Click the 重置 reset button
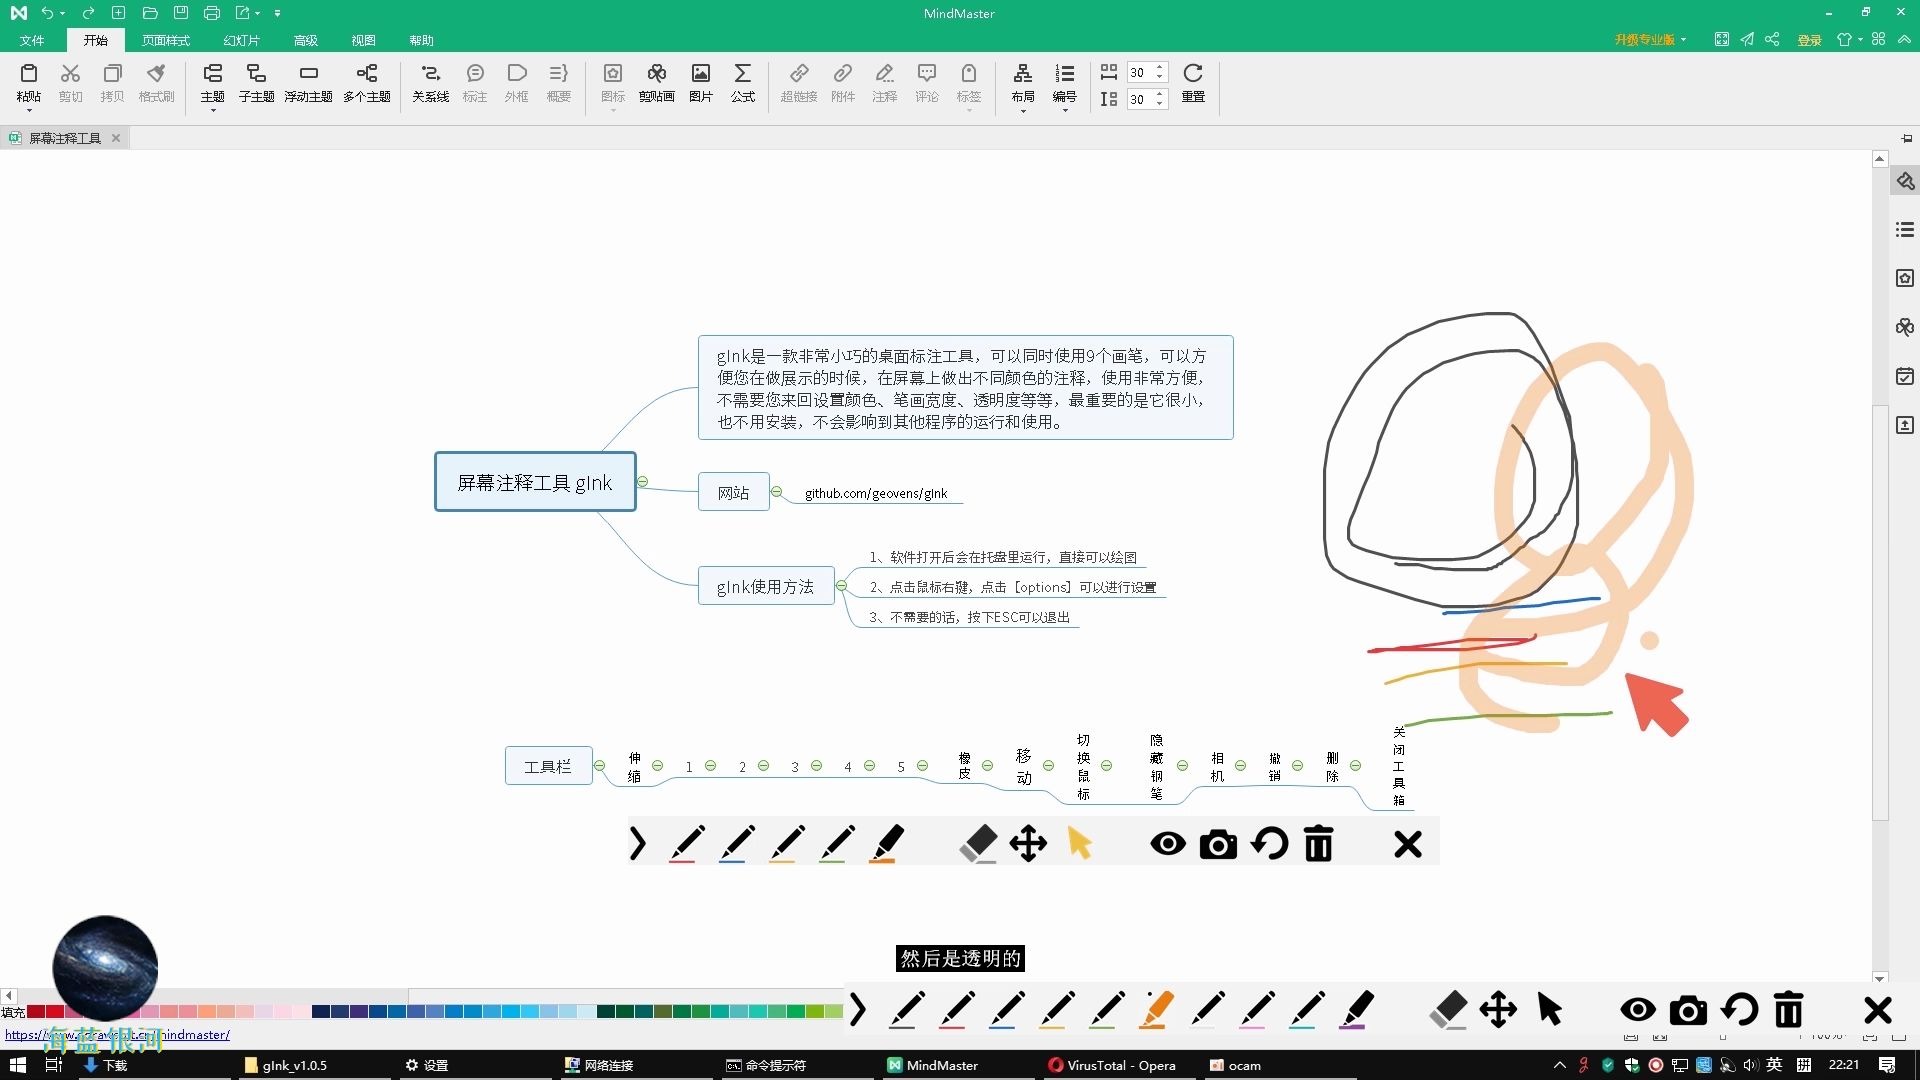 tap(1193, 83)
